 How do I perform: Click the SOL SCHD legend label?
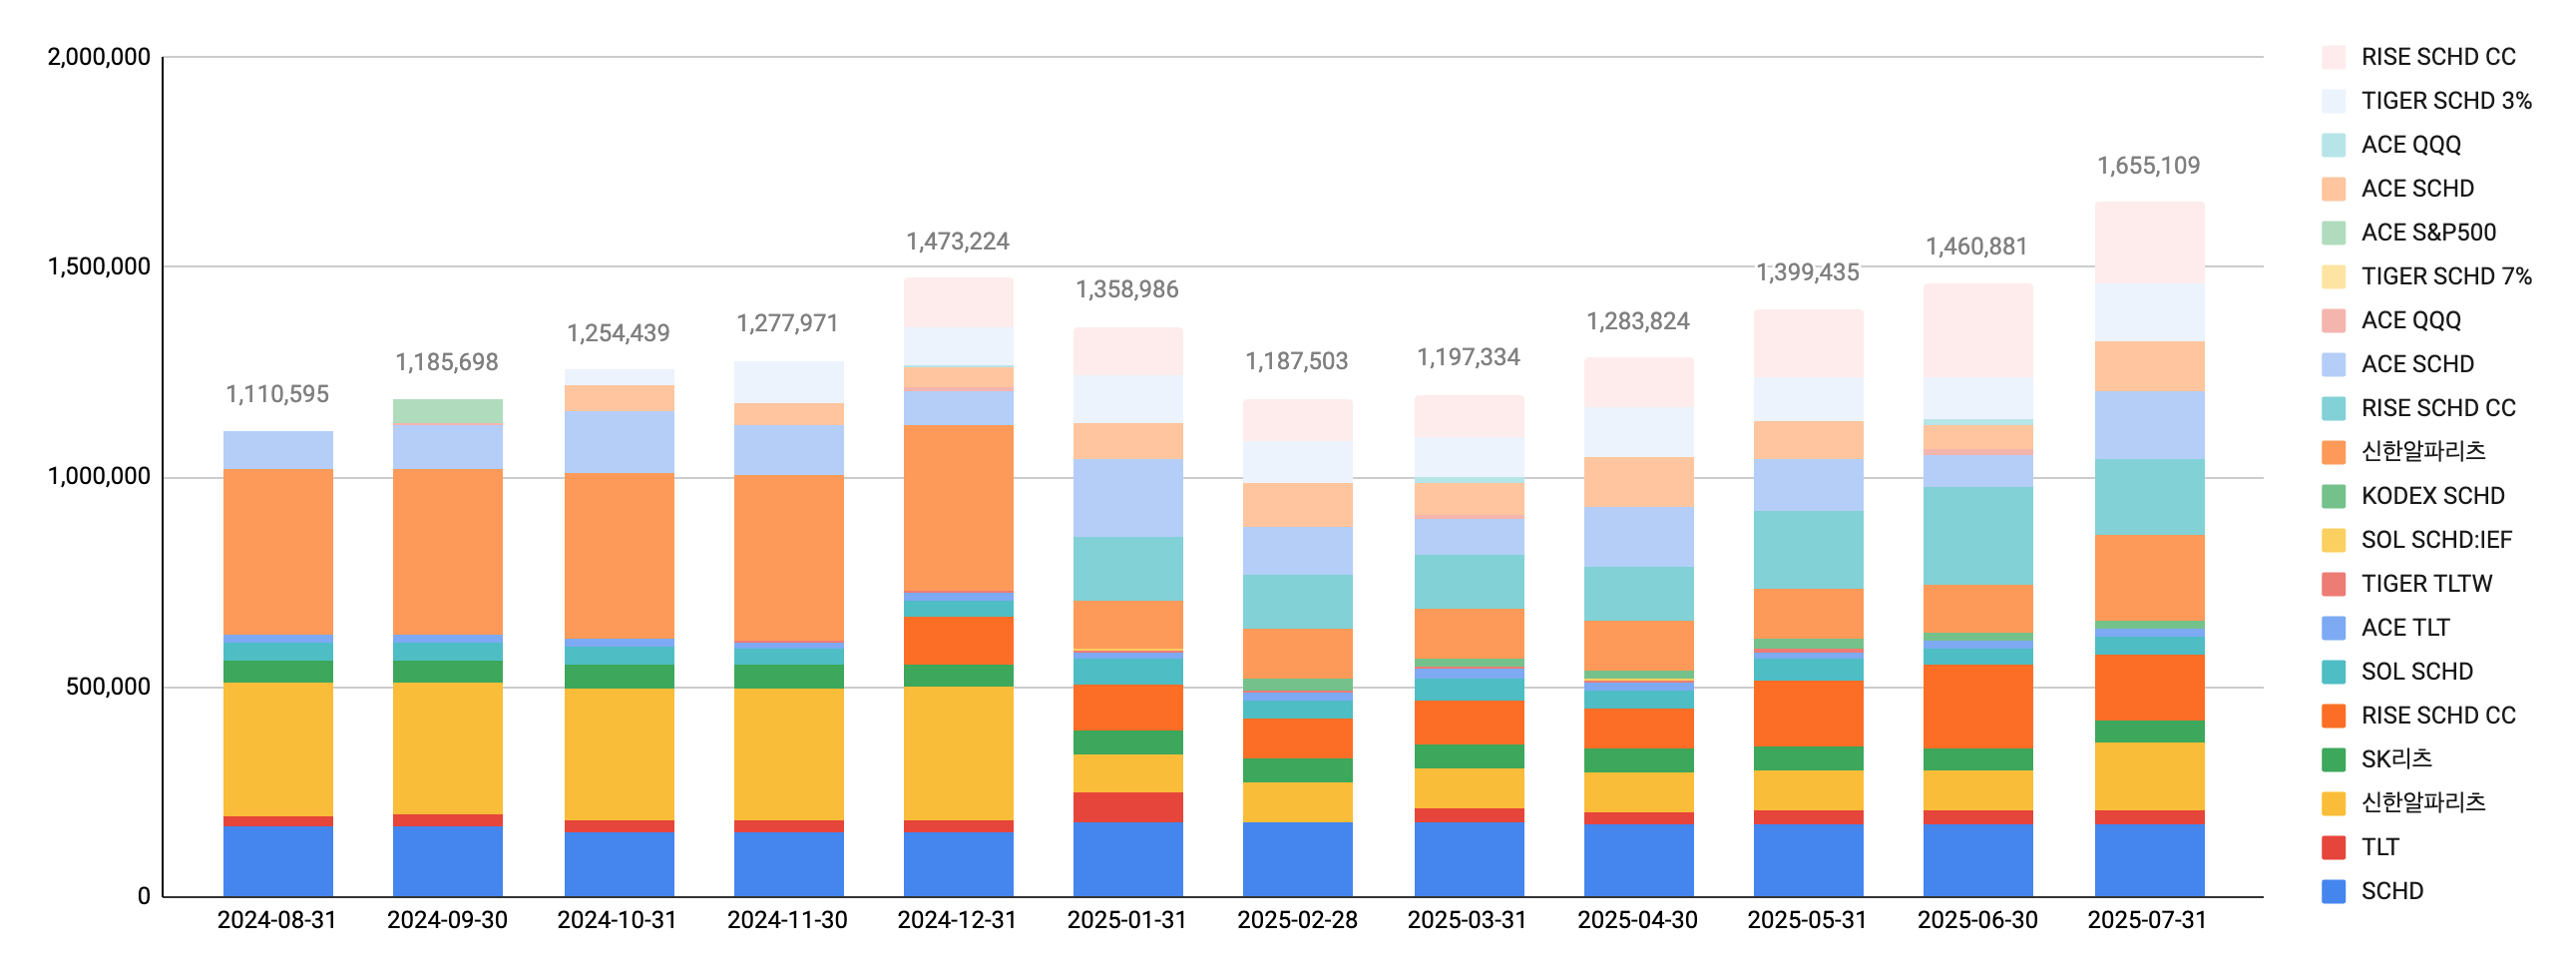tap(2416, 672)
